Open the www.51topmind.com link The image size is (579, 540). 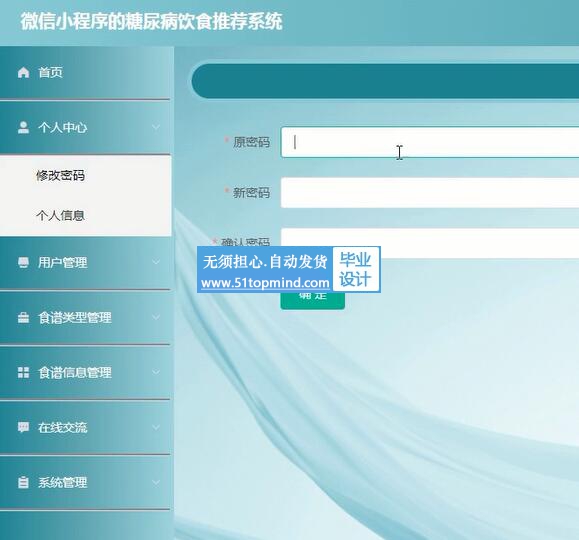(x=265, y=283)
